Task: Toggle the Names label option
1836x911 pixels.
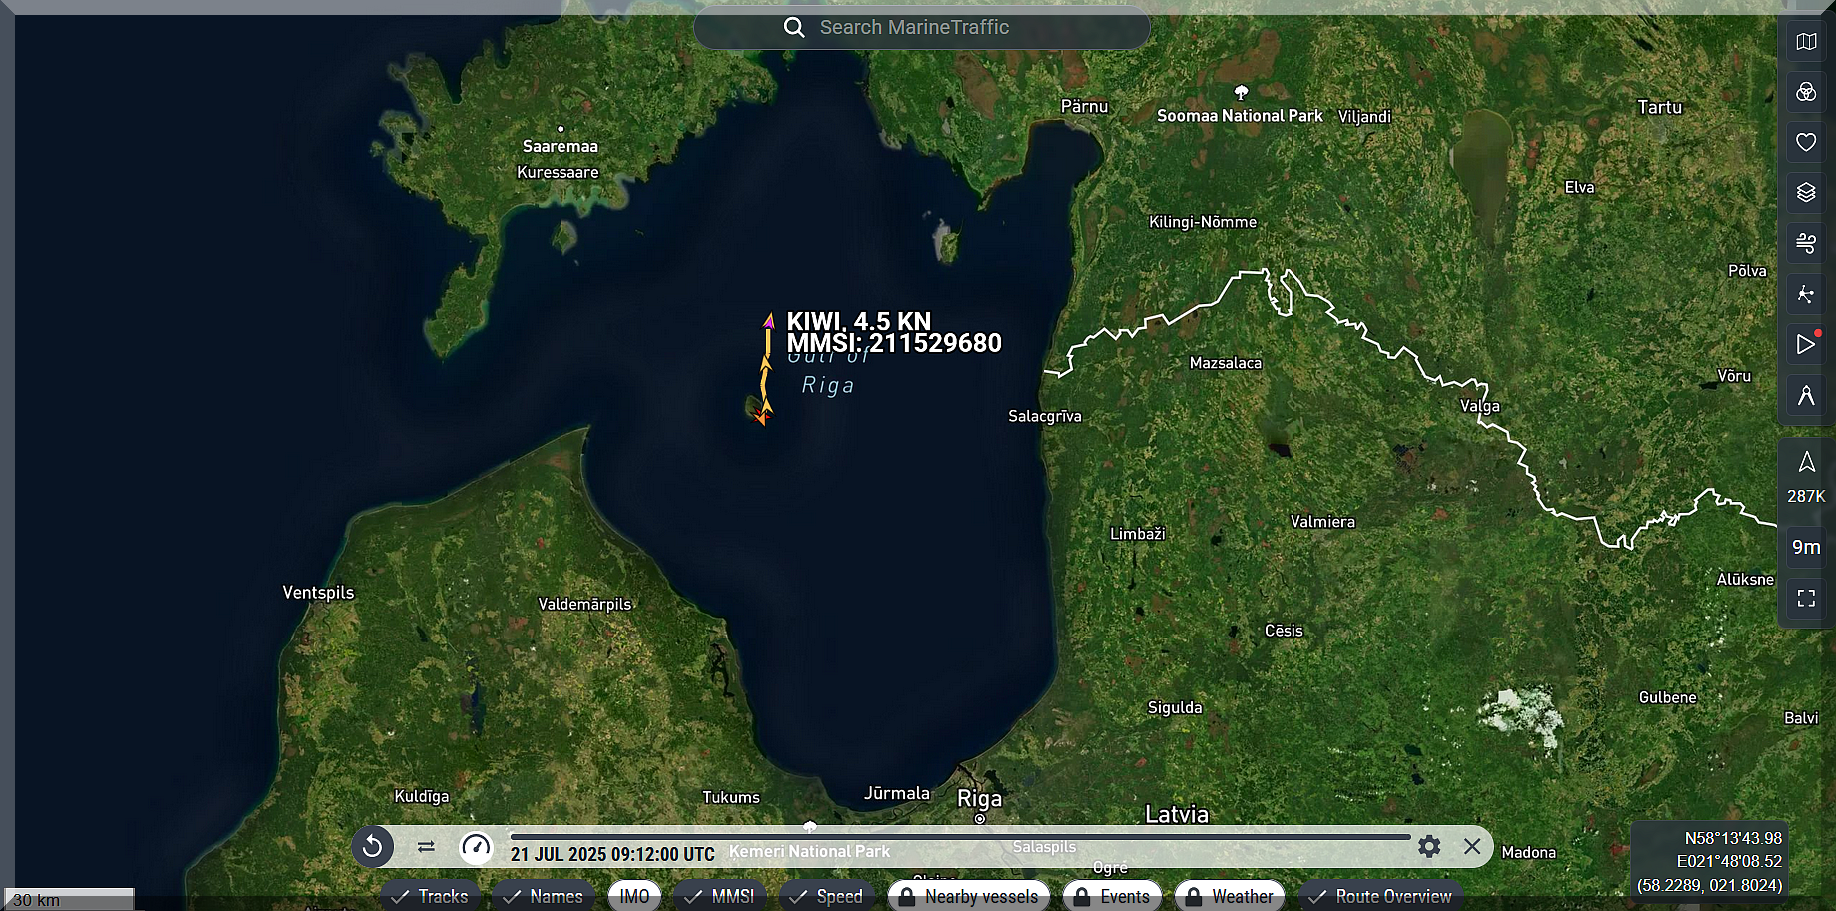Action: pos(543,896)
